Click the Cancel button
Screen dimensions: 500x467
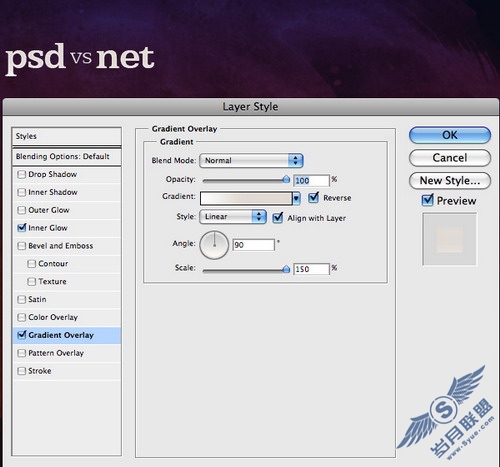pos(450,158)
